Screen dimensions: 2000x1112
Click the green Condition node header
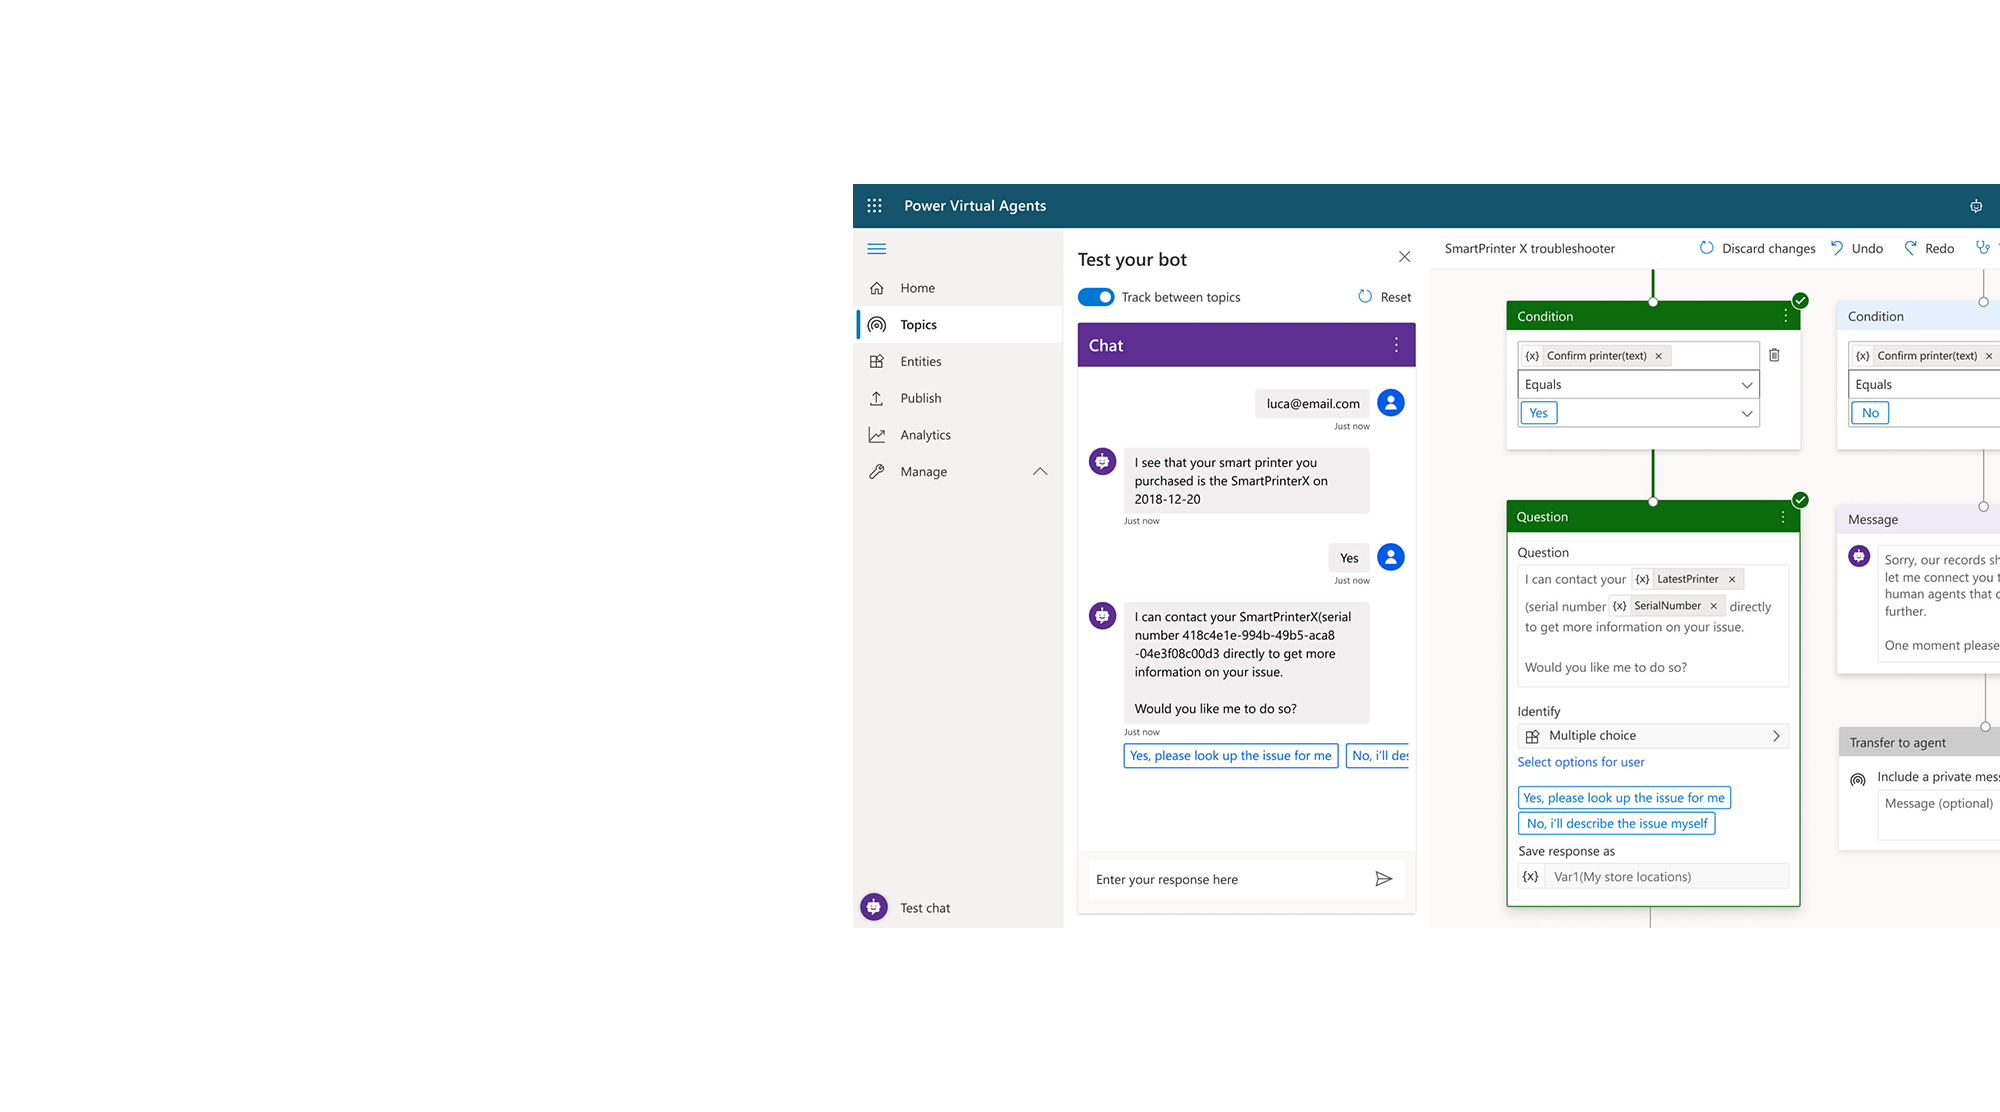pyautogui.click(x=1653, y=316)
